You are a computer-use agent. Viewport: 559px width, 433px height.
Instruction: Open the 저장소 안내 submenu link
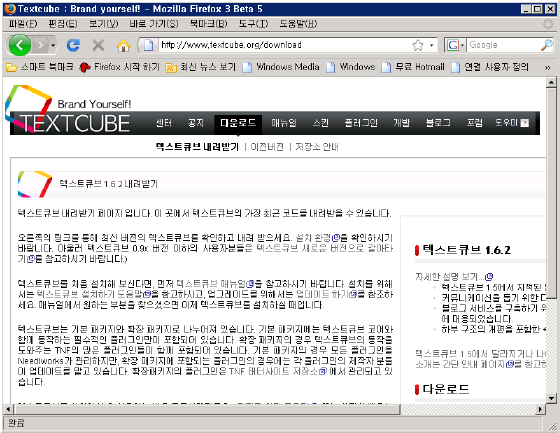317,147
